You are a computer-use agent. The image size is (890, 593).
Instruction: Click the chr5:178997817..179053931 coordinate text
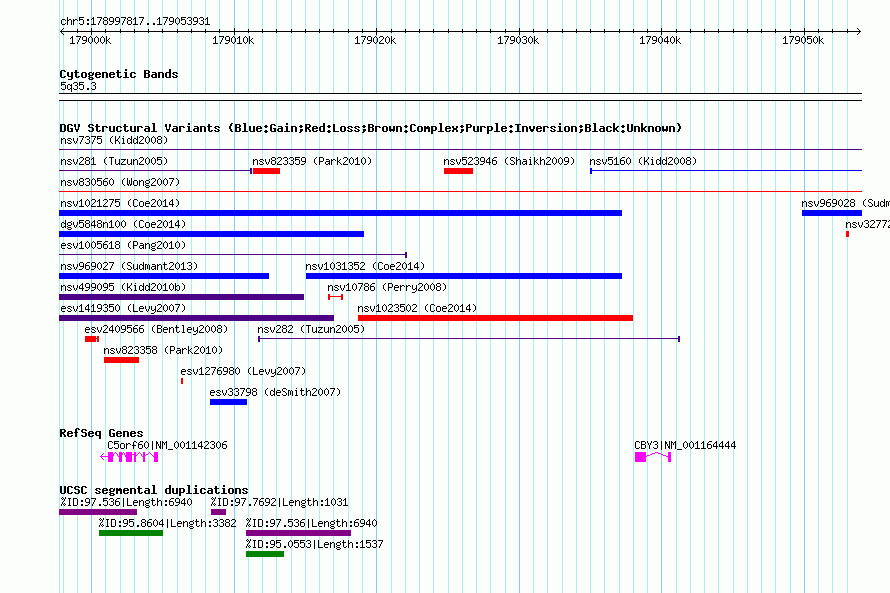[135, 22]
